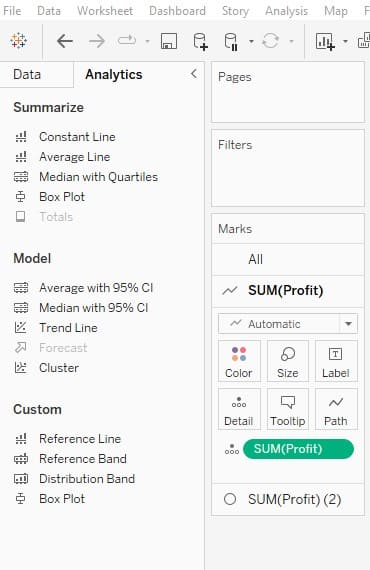Switch to the Data tab
Viewport: 370px width, 570px height.
[x=27, y=75]
